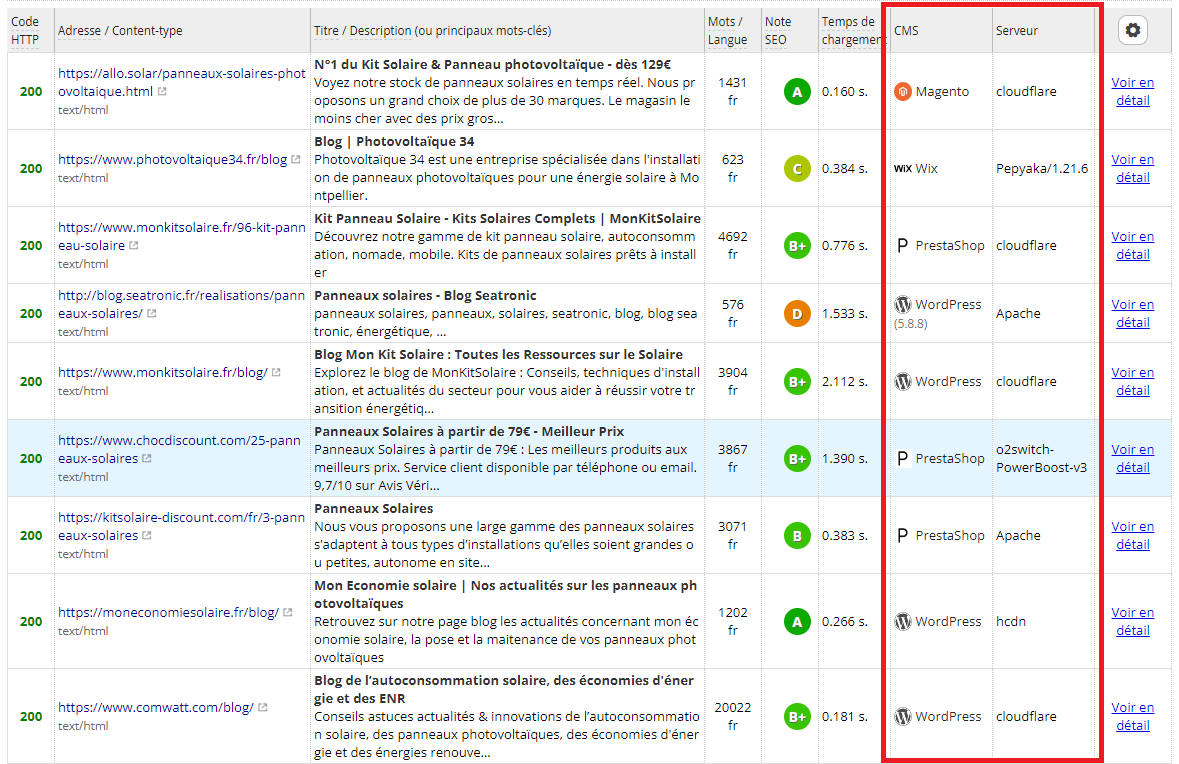The image size is (1179, 764).
Task: Select server value o2switch-PowerBoost-v3
Action: coord(1041,458)
